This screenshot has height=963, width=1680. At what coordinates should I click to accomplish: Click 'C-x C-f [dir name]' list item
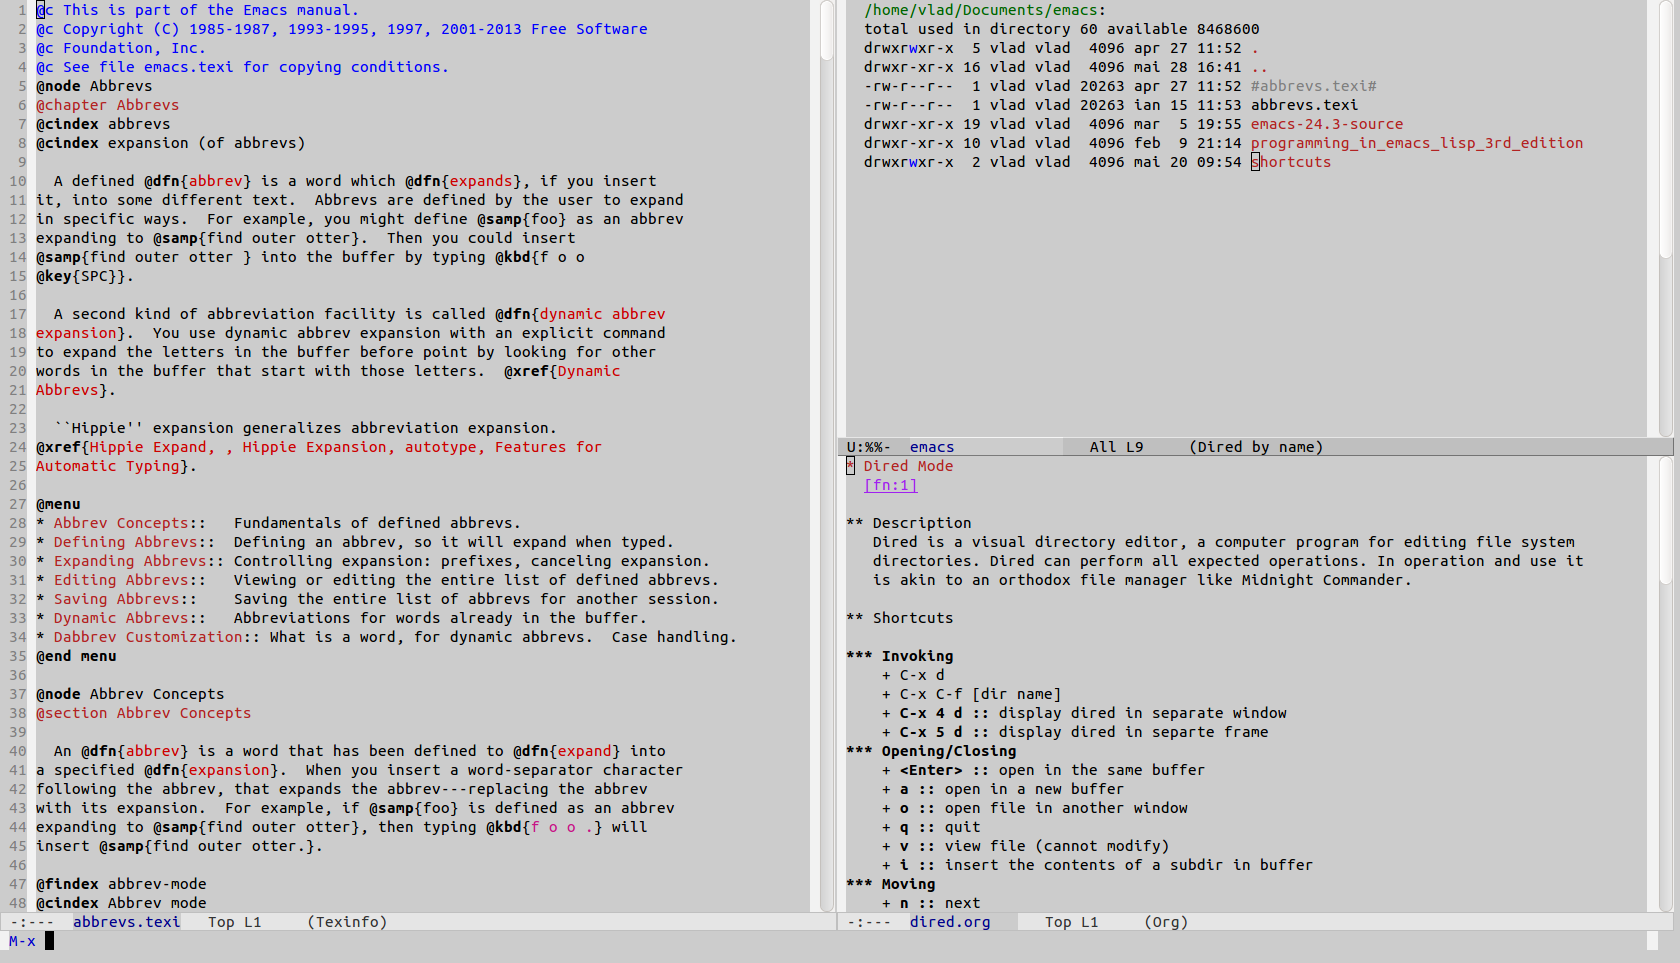click(x=971, y=694)
